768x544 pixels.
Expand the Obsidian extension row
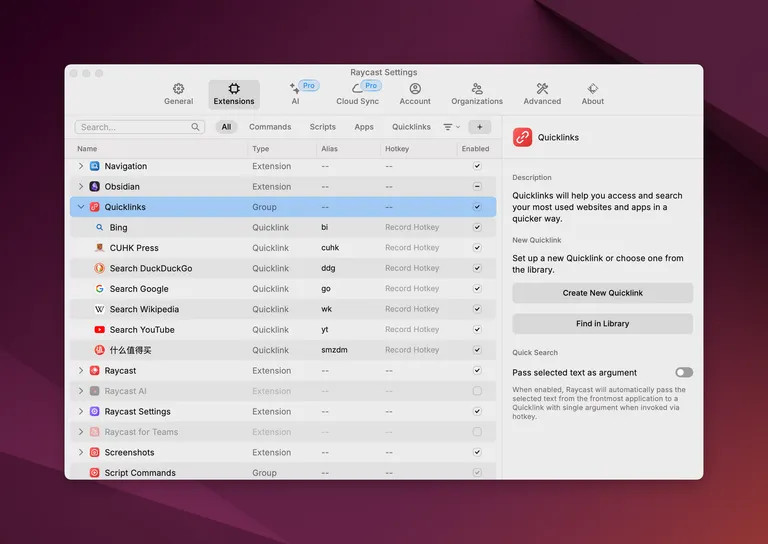81,187
